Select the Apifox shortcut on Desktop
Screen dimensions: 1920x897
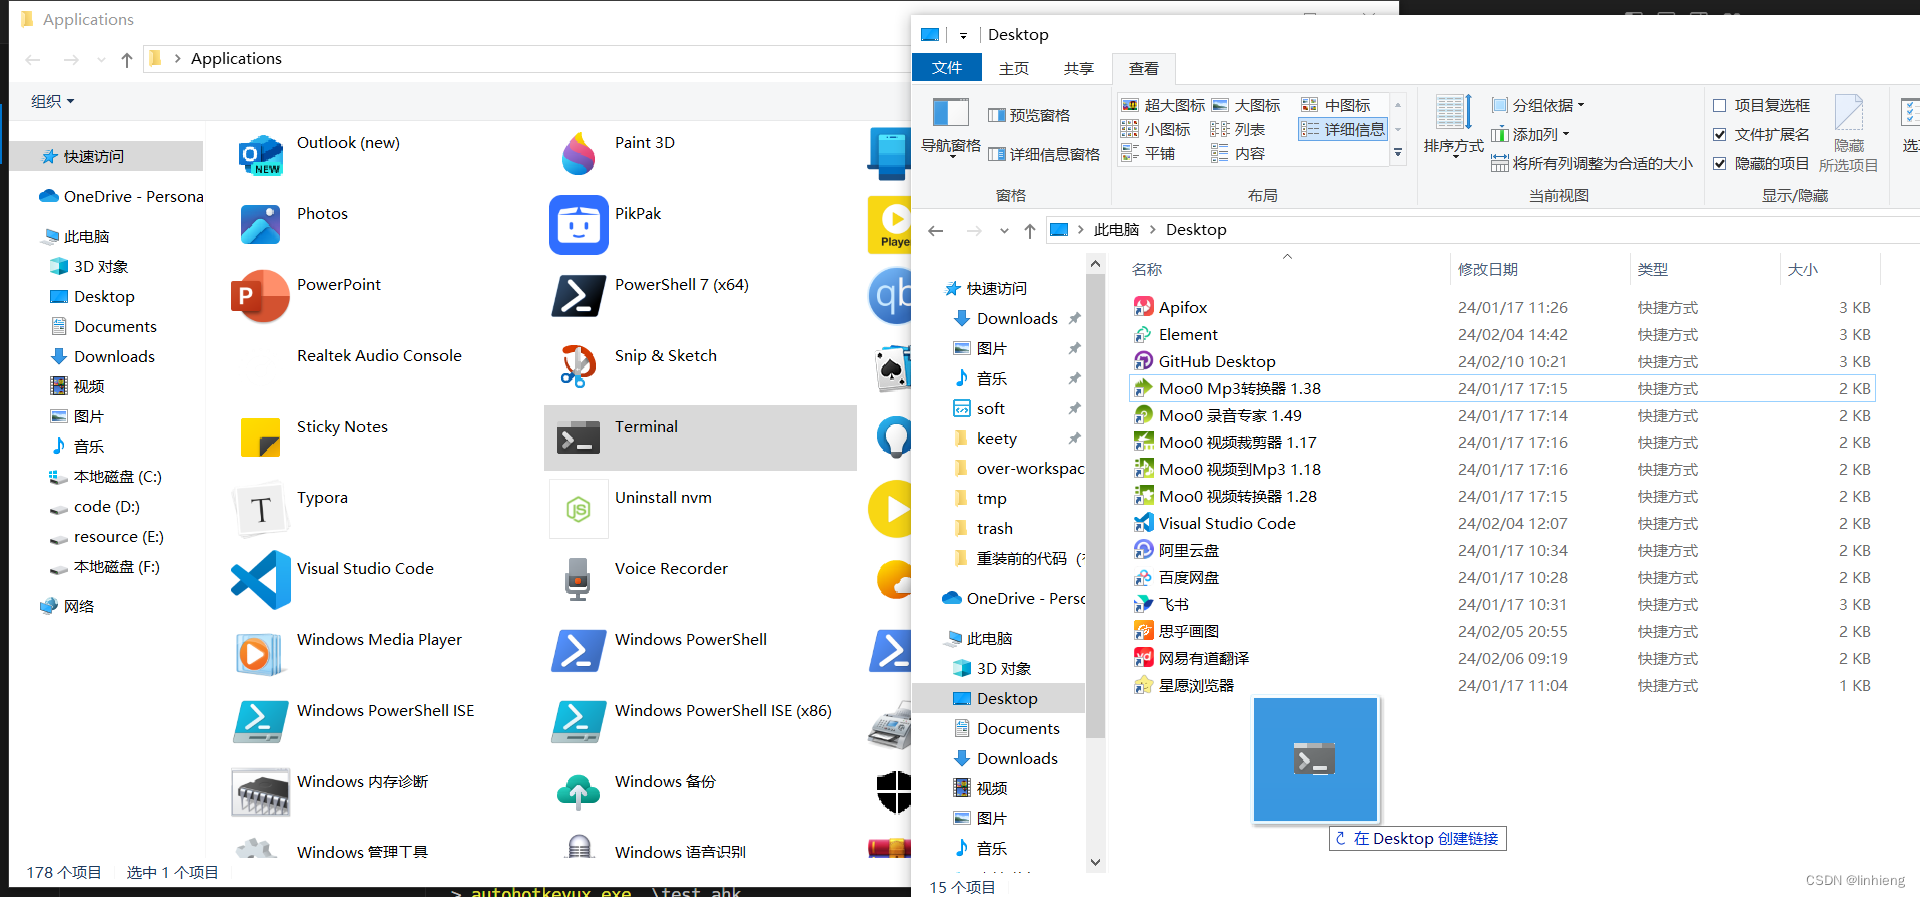click(1183, 307)
